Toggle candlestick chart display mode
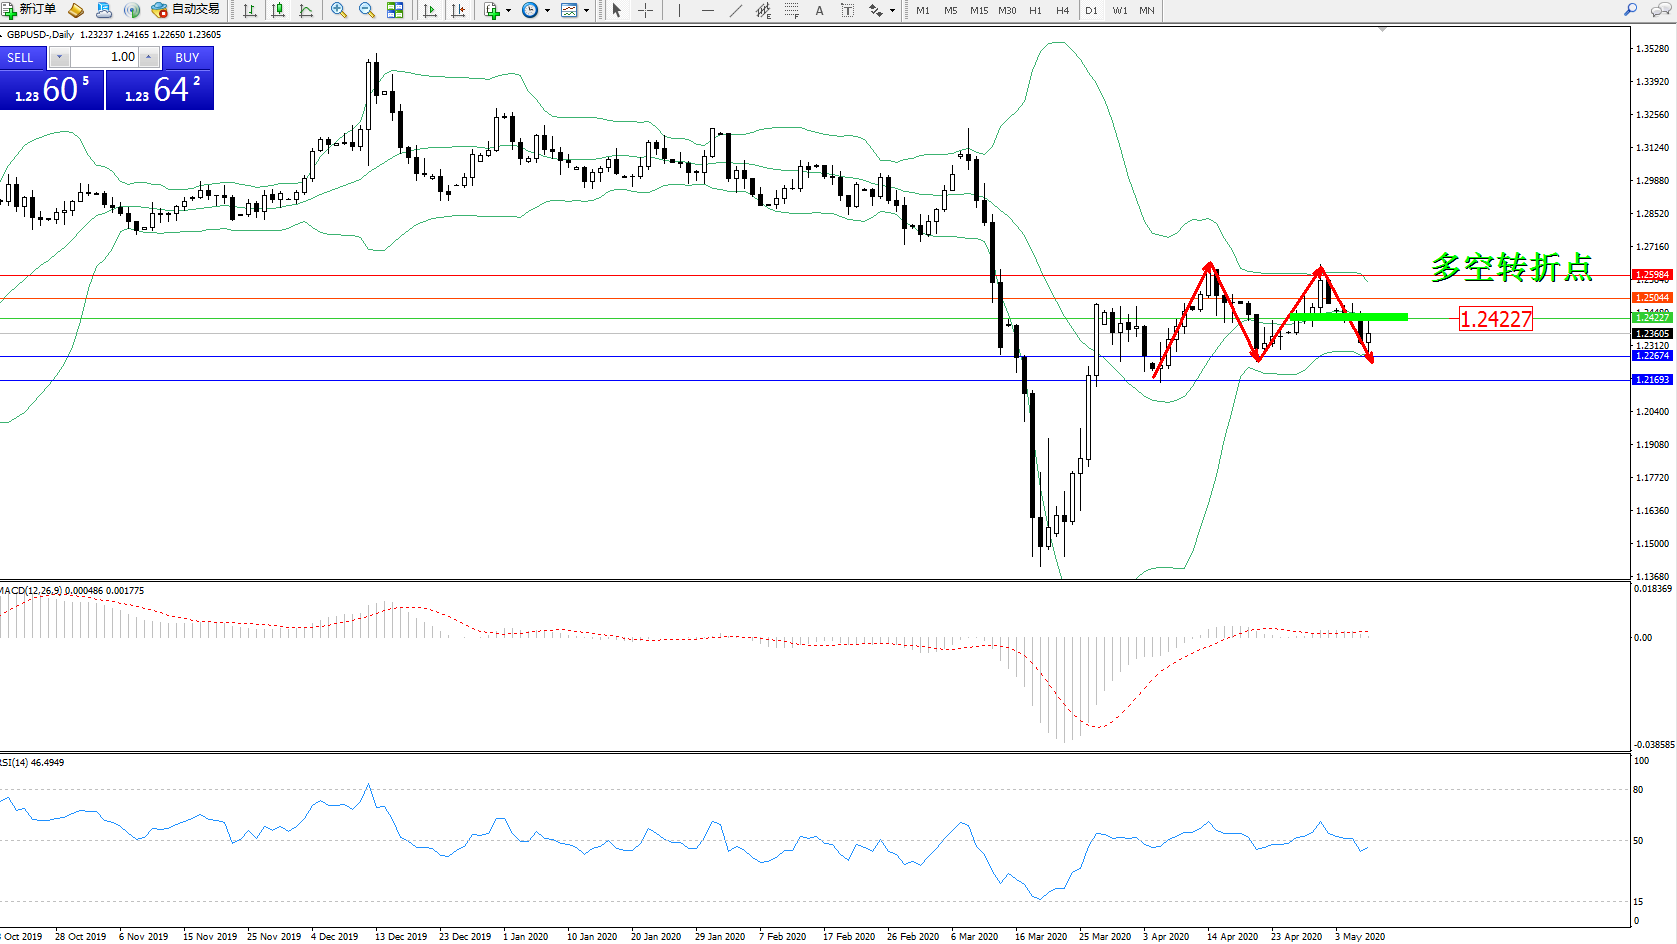This screenshot has width=1677, height=944. tap(278, 10)
